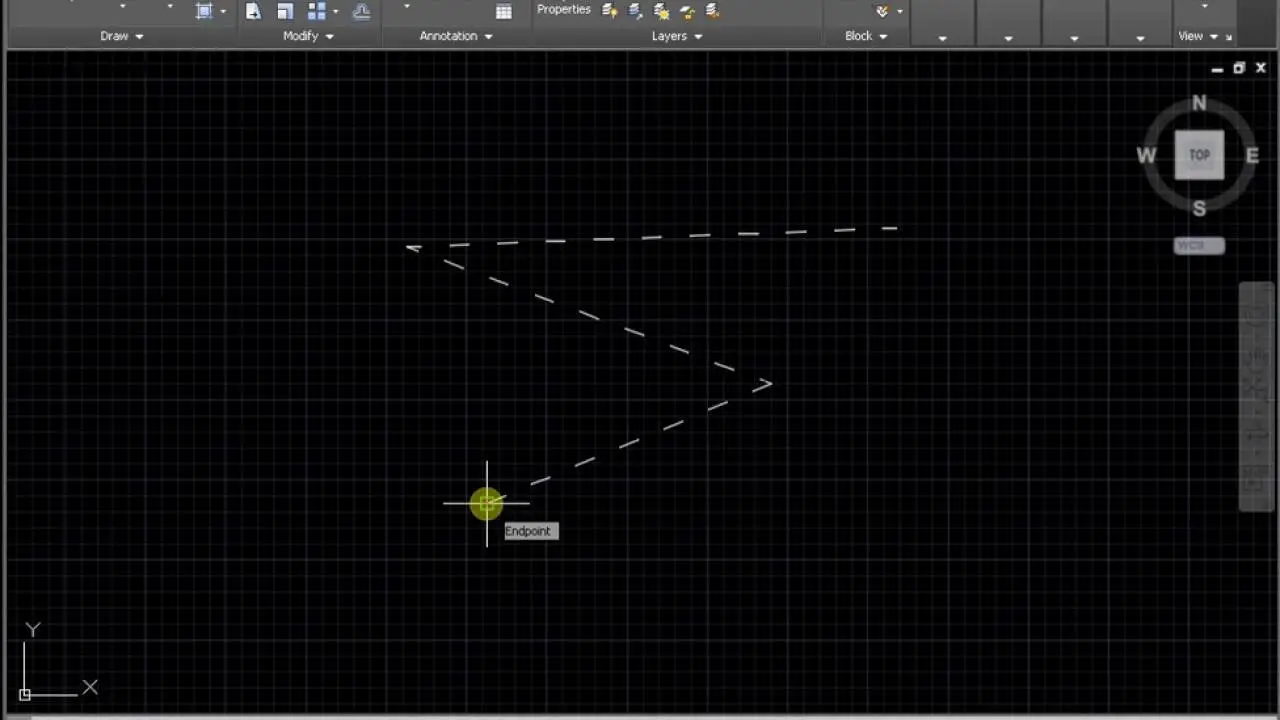Image resolution: width=1280 pixels, height=720 pixels.
Task: Select the Offset tool in Modify panel
Action: coord(361,11)
